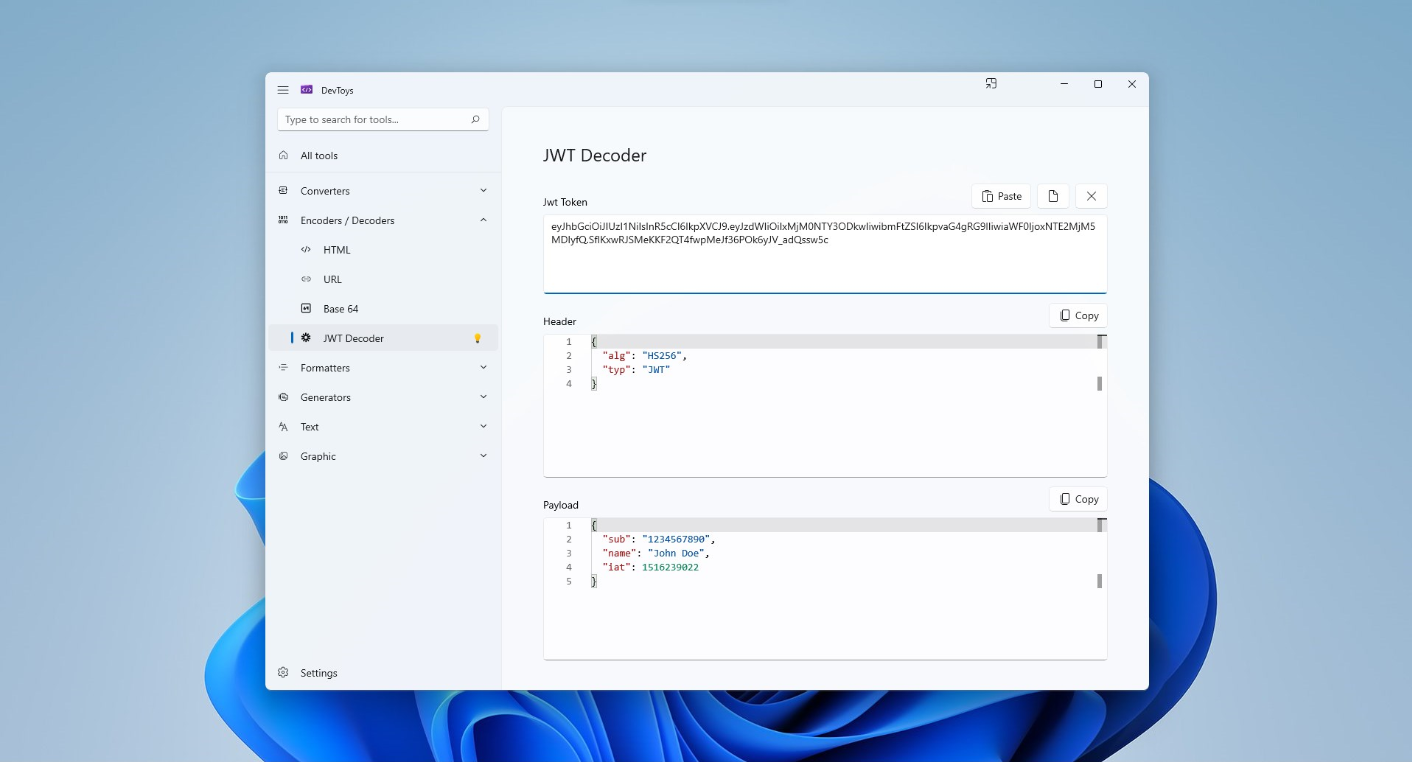Image resolution: width=1412 pixels, height=762 pixels.
Task: Click the search magnifier icon
Action: [x=475, y=120]
